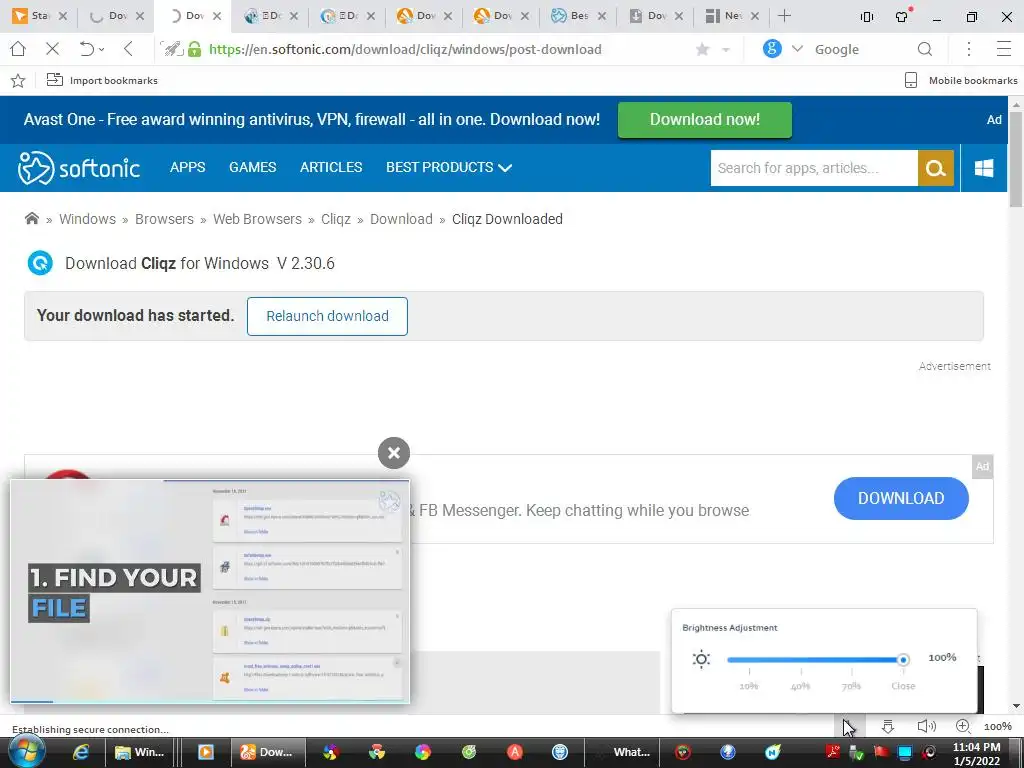
Task: Click the page scrollbar down arrow
Action: [x=1016, y=707]
